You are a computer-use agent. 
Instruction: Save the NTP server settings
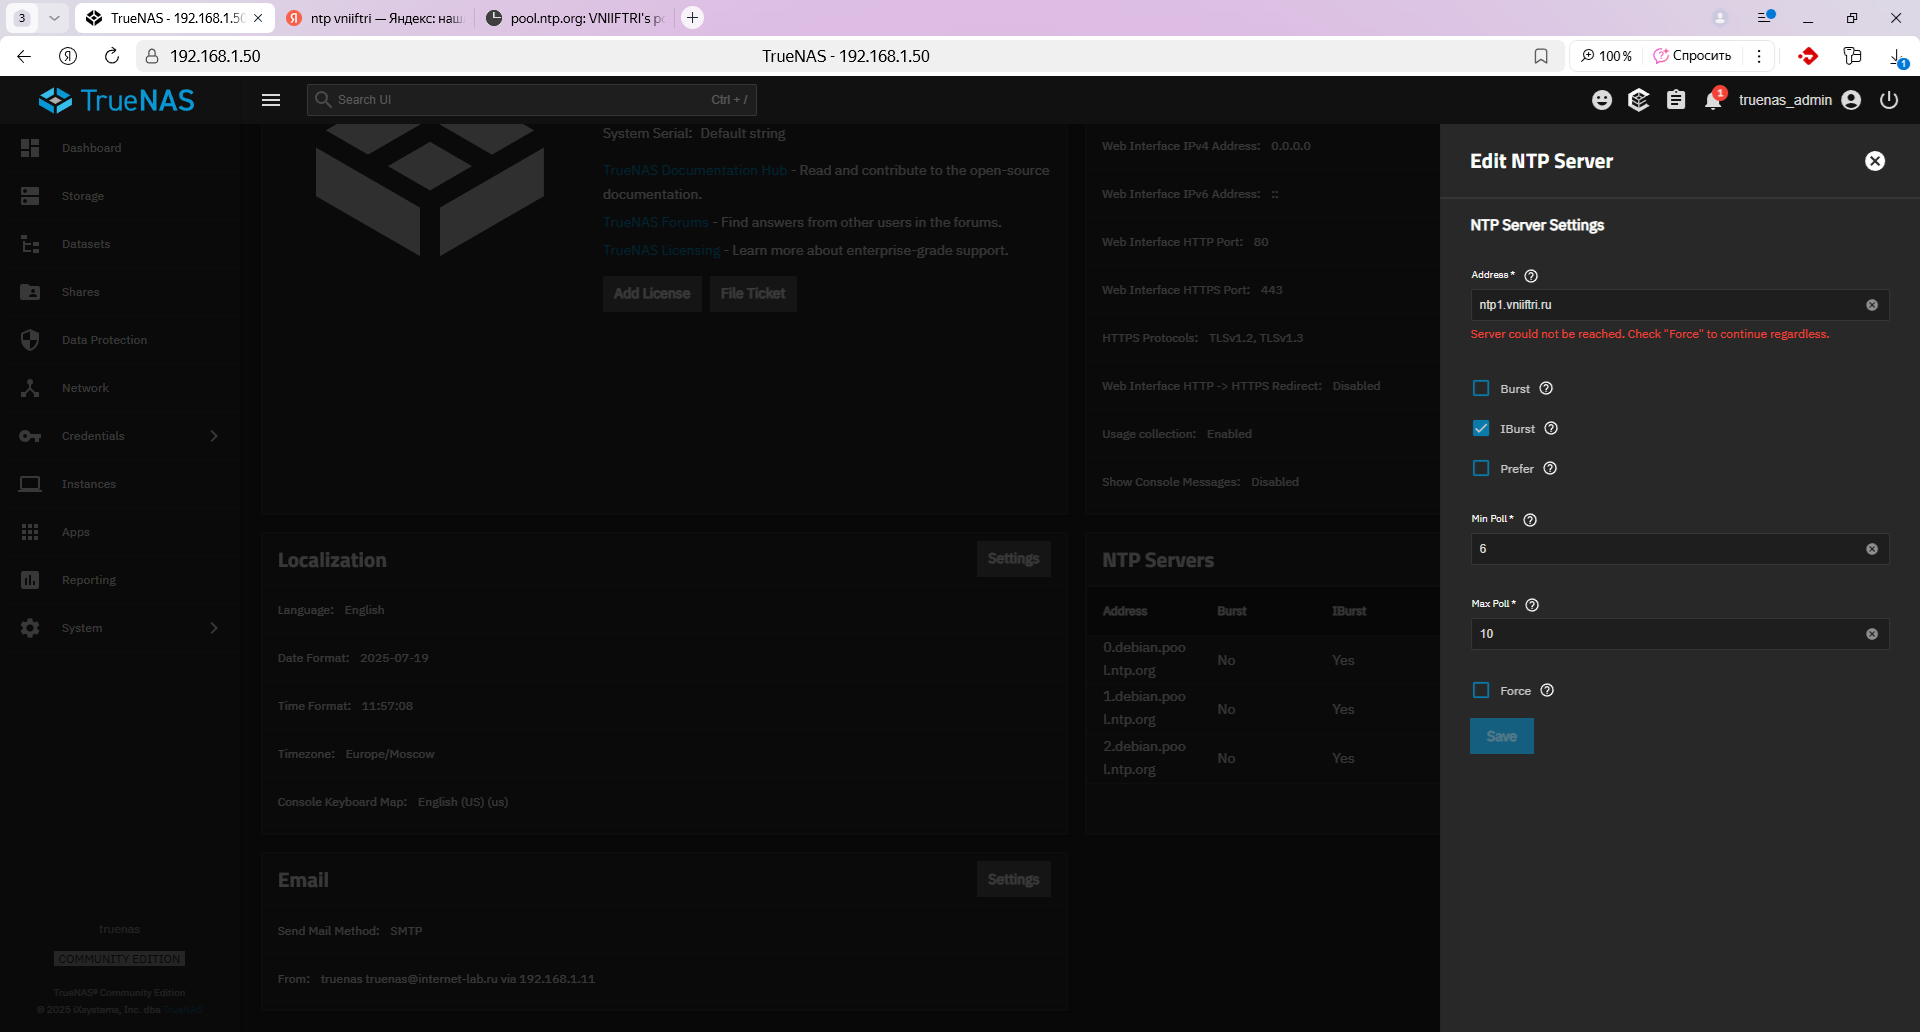(x=1501, y=736)
